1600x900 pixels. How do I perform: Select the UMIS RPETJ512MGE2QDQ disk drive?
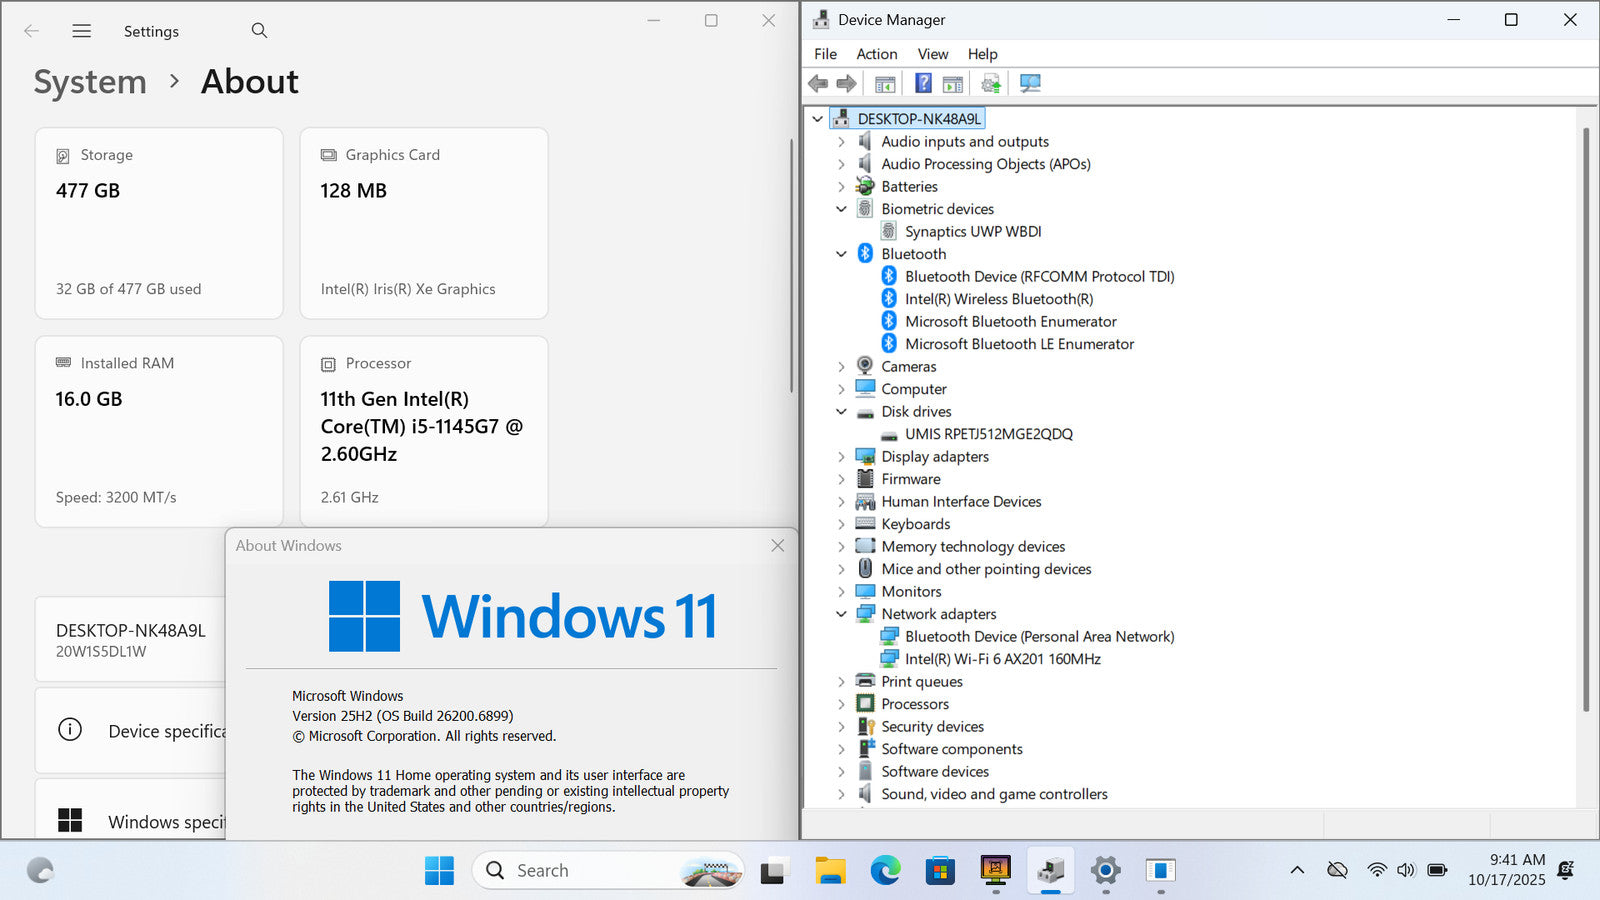pos(988,434)
